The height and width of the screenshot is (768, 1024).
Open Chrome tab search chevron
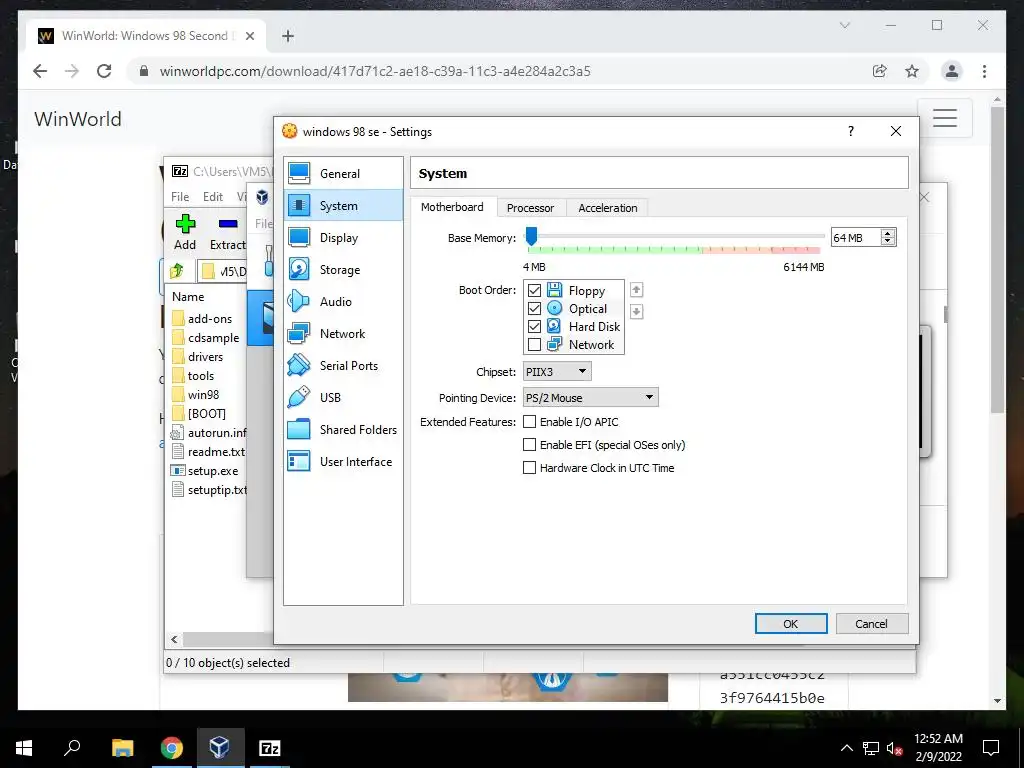[x=844, y=25]
